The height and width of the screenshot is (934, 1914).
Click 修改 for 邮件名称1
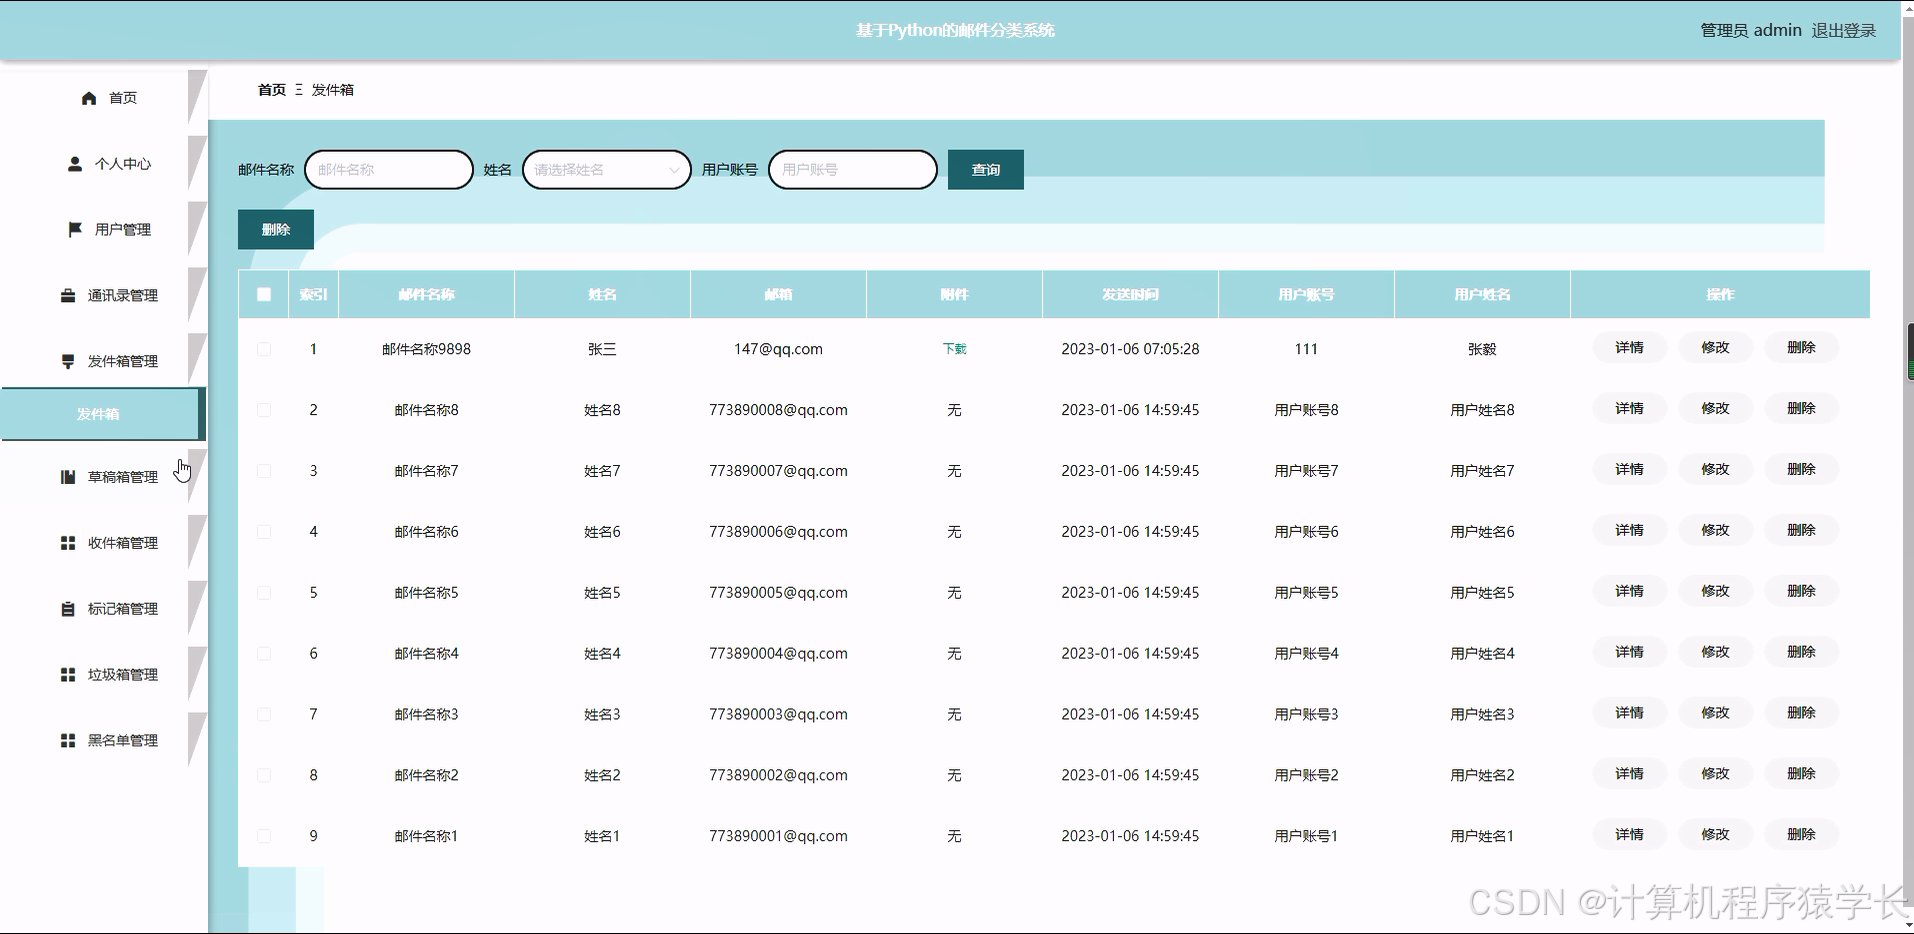click(x=1716, y=835)
